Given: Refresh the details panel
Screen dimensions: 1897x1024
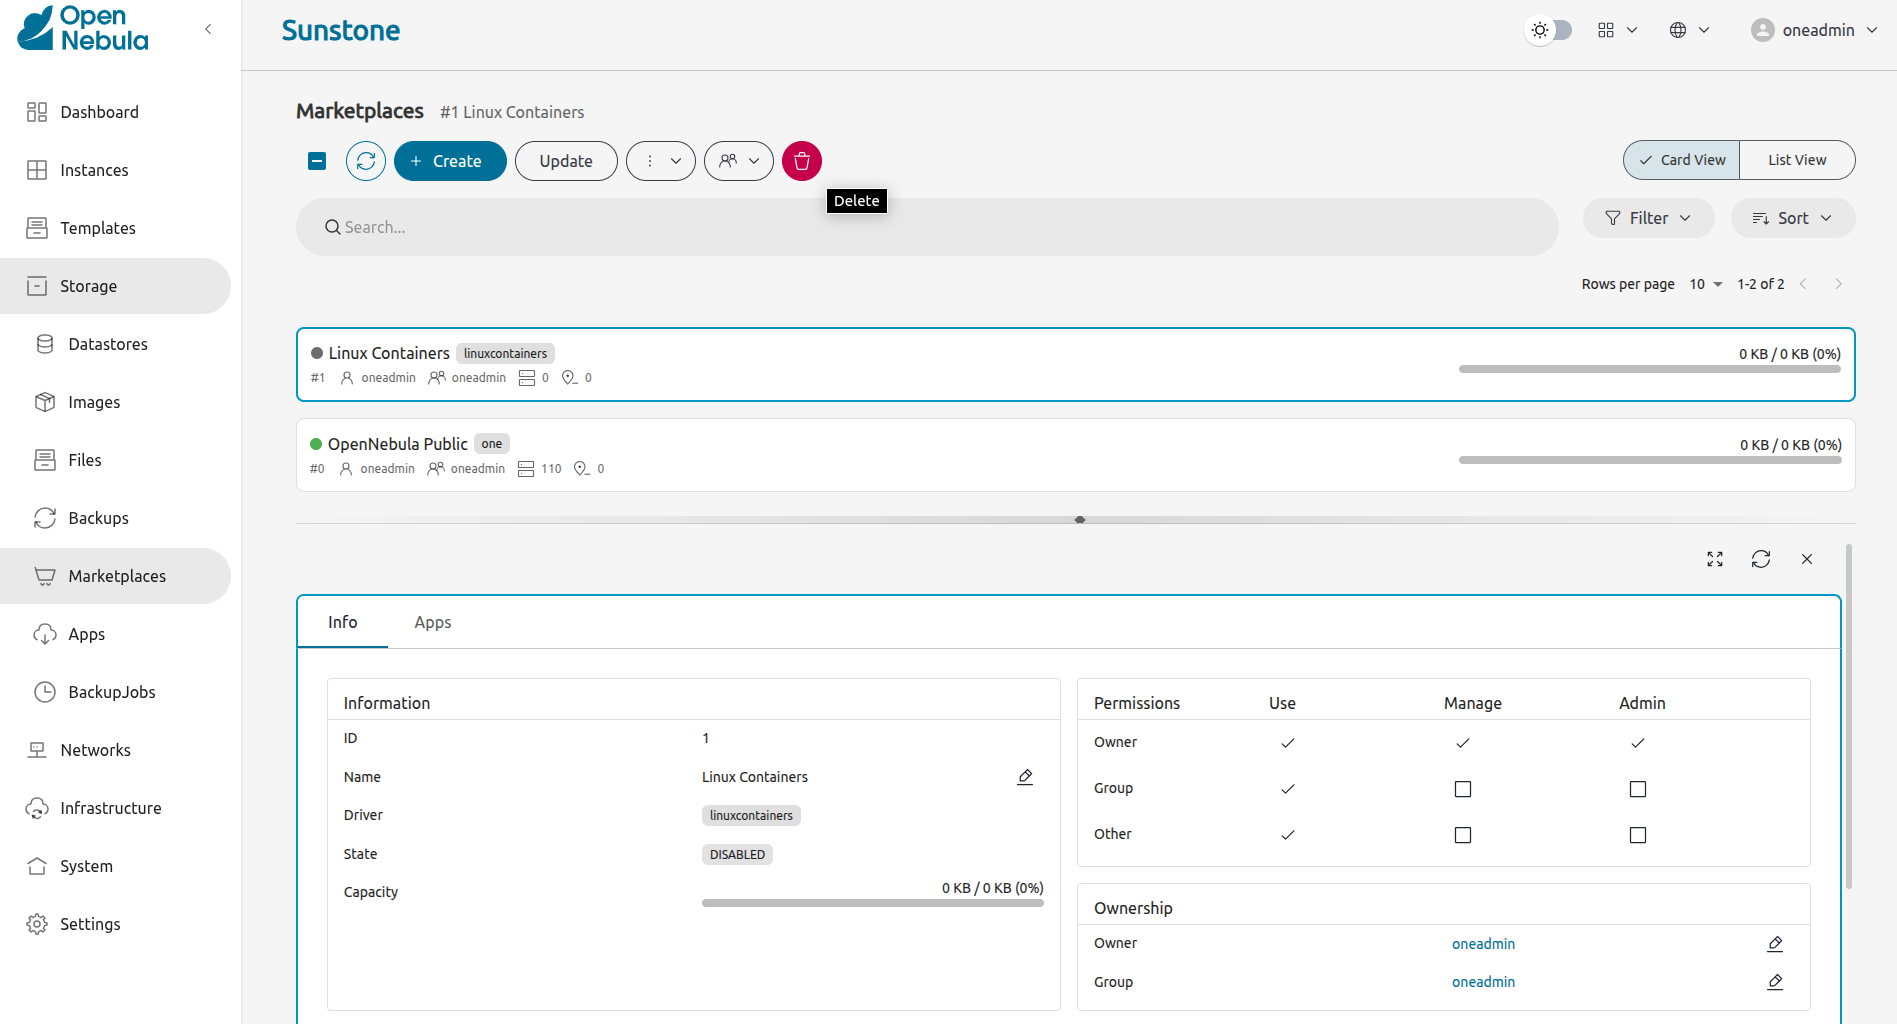Looking at the screenshot, I should [x=1761, y=559].
